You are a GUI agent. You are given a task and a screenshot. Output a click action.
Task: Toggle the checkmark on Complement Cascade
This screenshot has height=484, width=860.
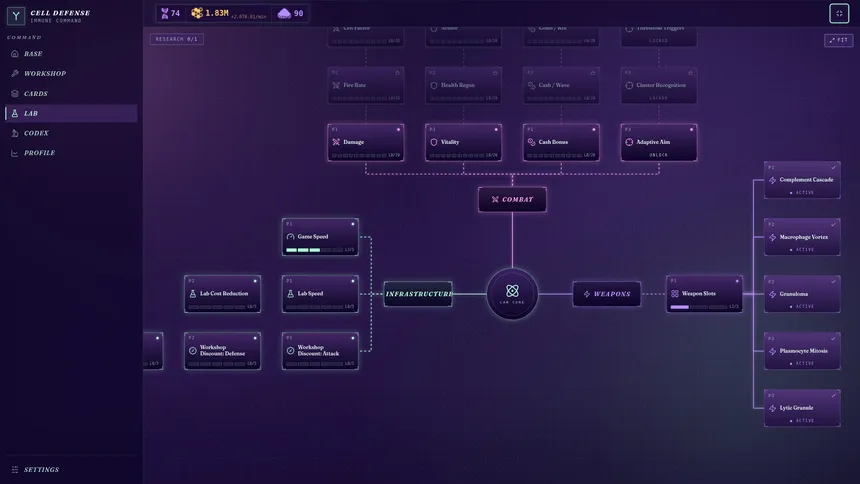tap(834, 167)
